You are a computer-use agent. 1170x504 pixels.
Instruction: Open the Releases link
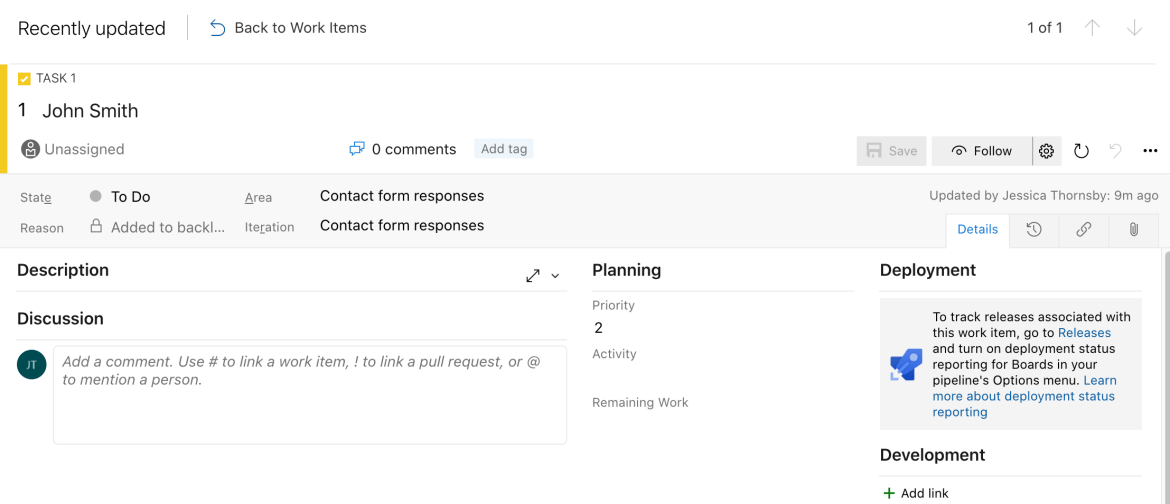(1084, 333)
